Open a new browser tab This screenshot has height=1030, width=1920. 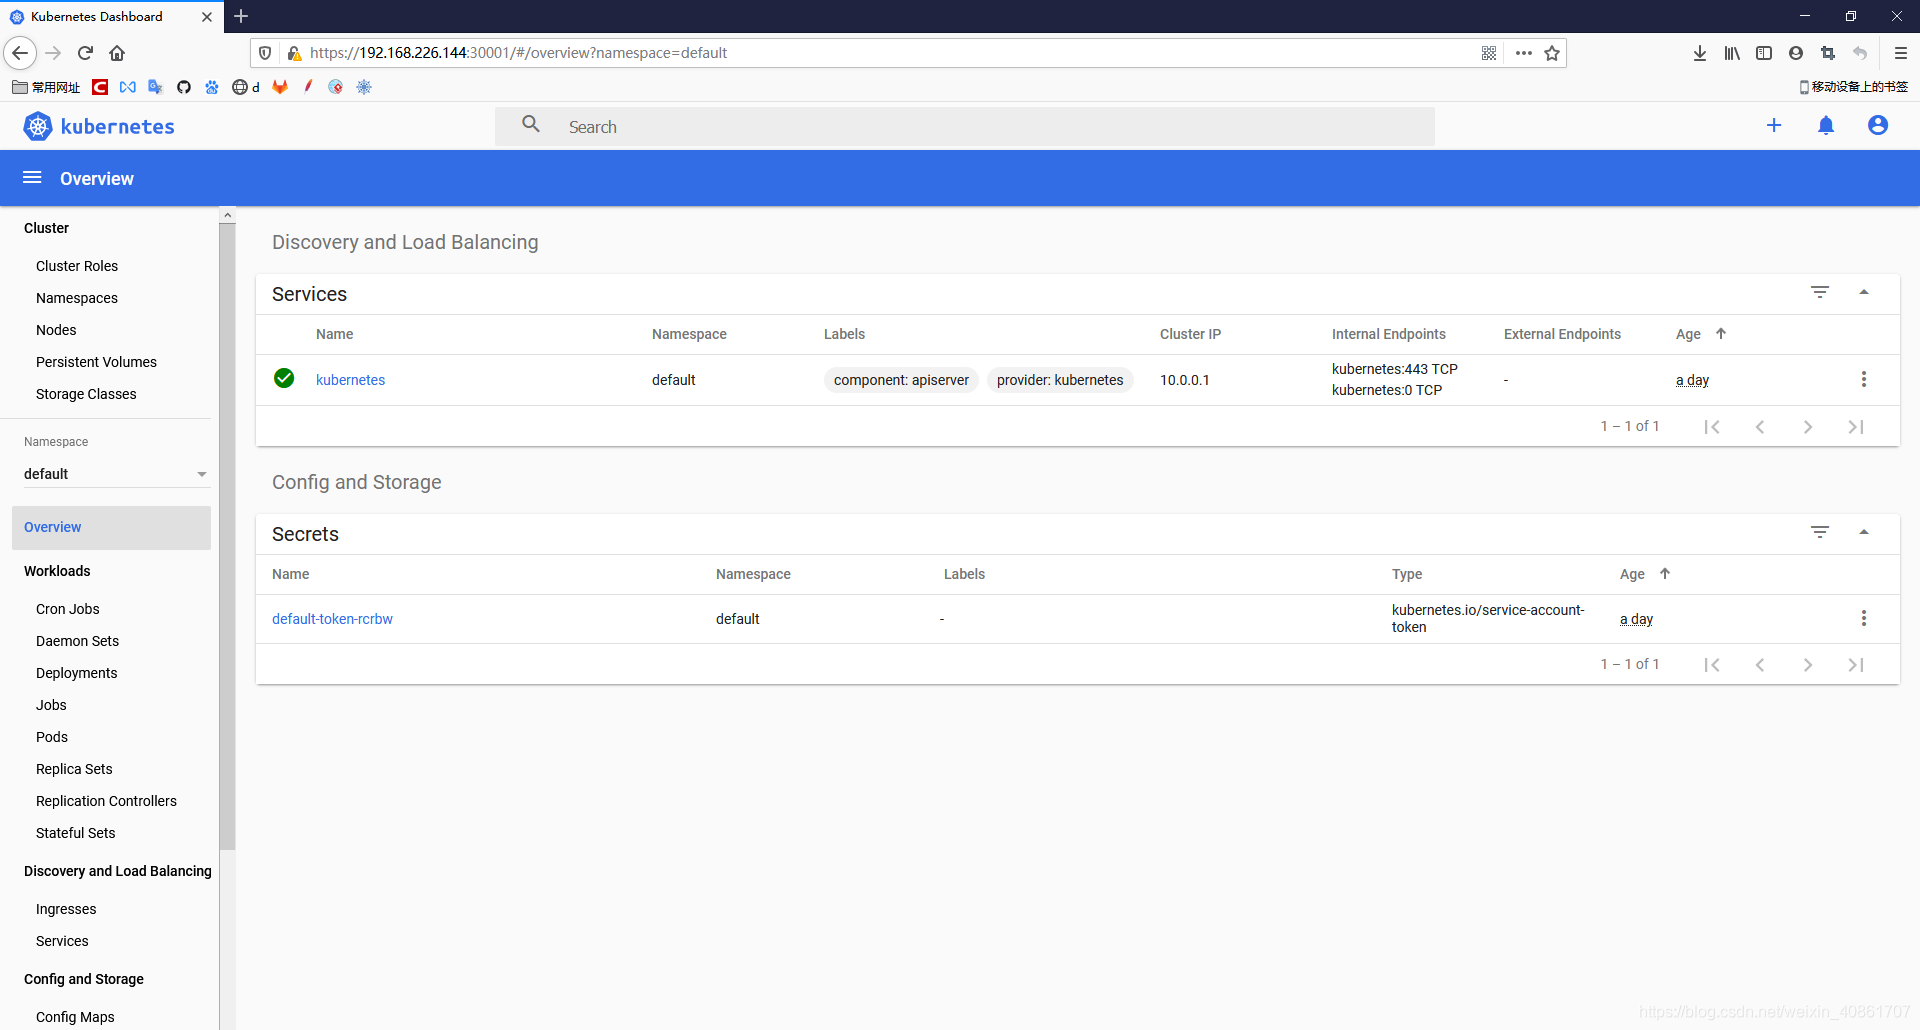(x=241, y=16)
